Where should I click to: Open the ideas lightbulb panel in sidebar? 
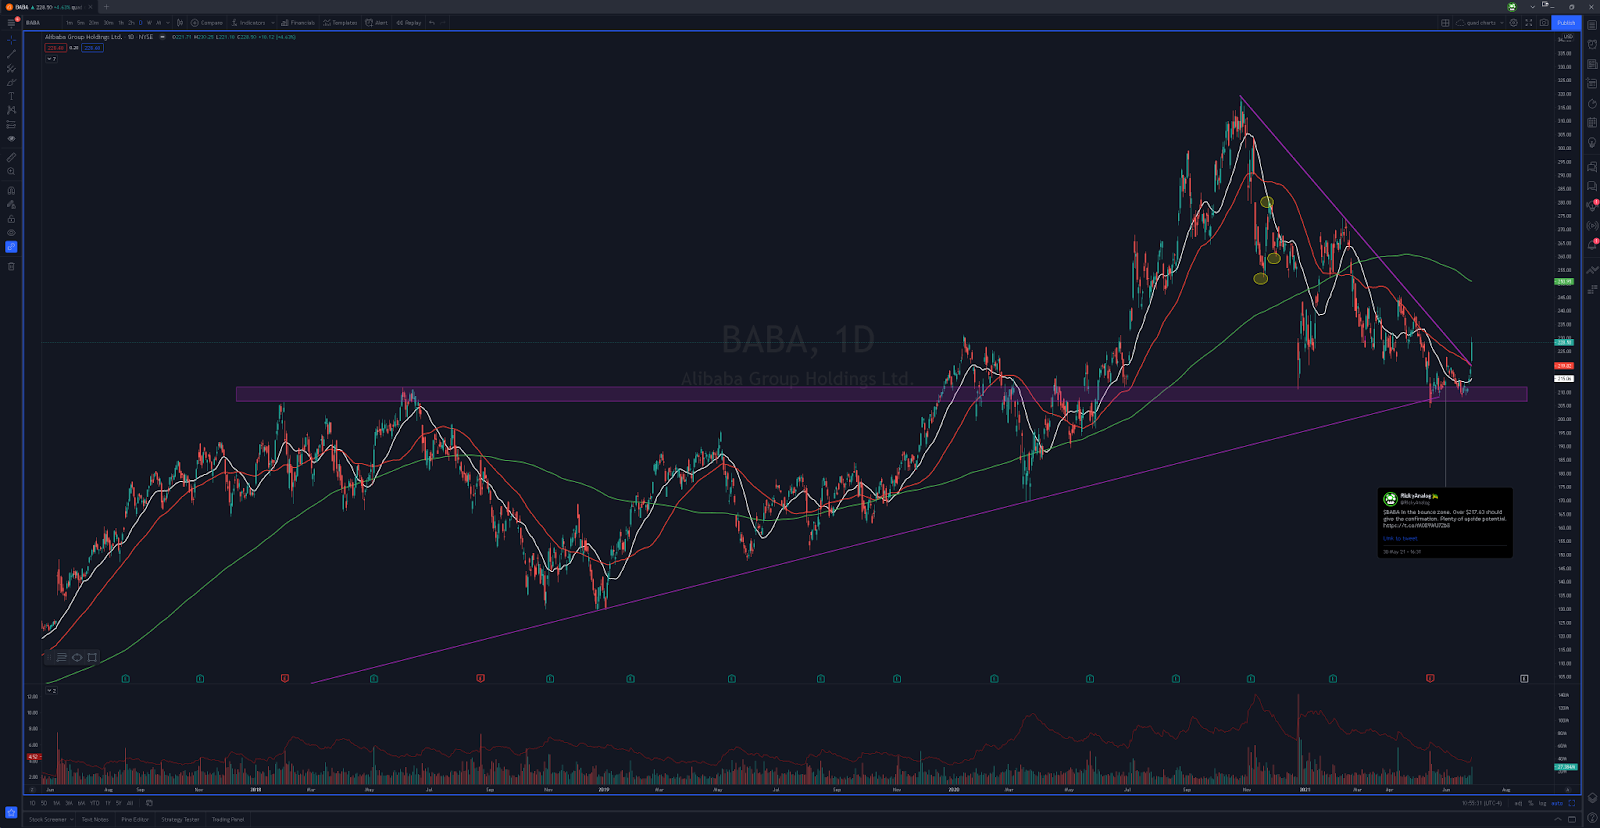[x=1592, y=142]
